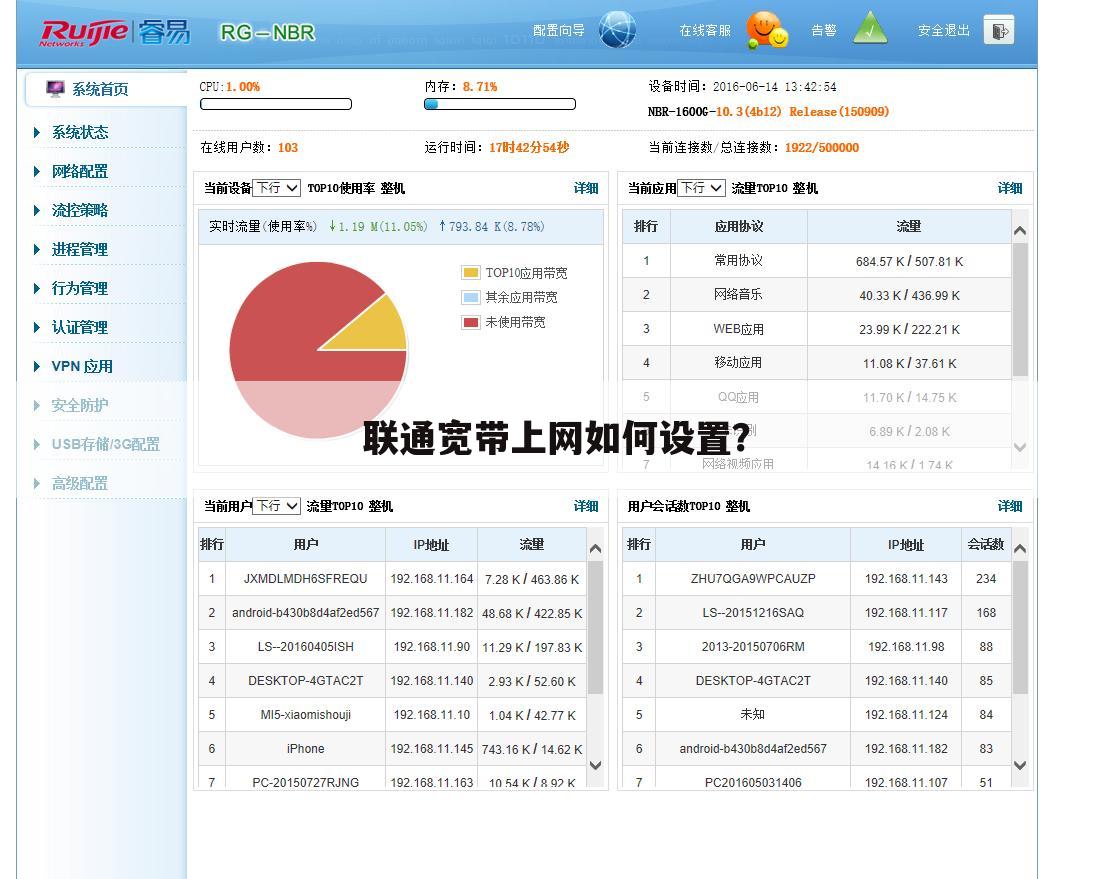
Task: Open 详细 for 用户会话数TOP10 panel
Action: tap(1010, 506)
